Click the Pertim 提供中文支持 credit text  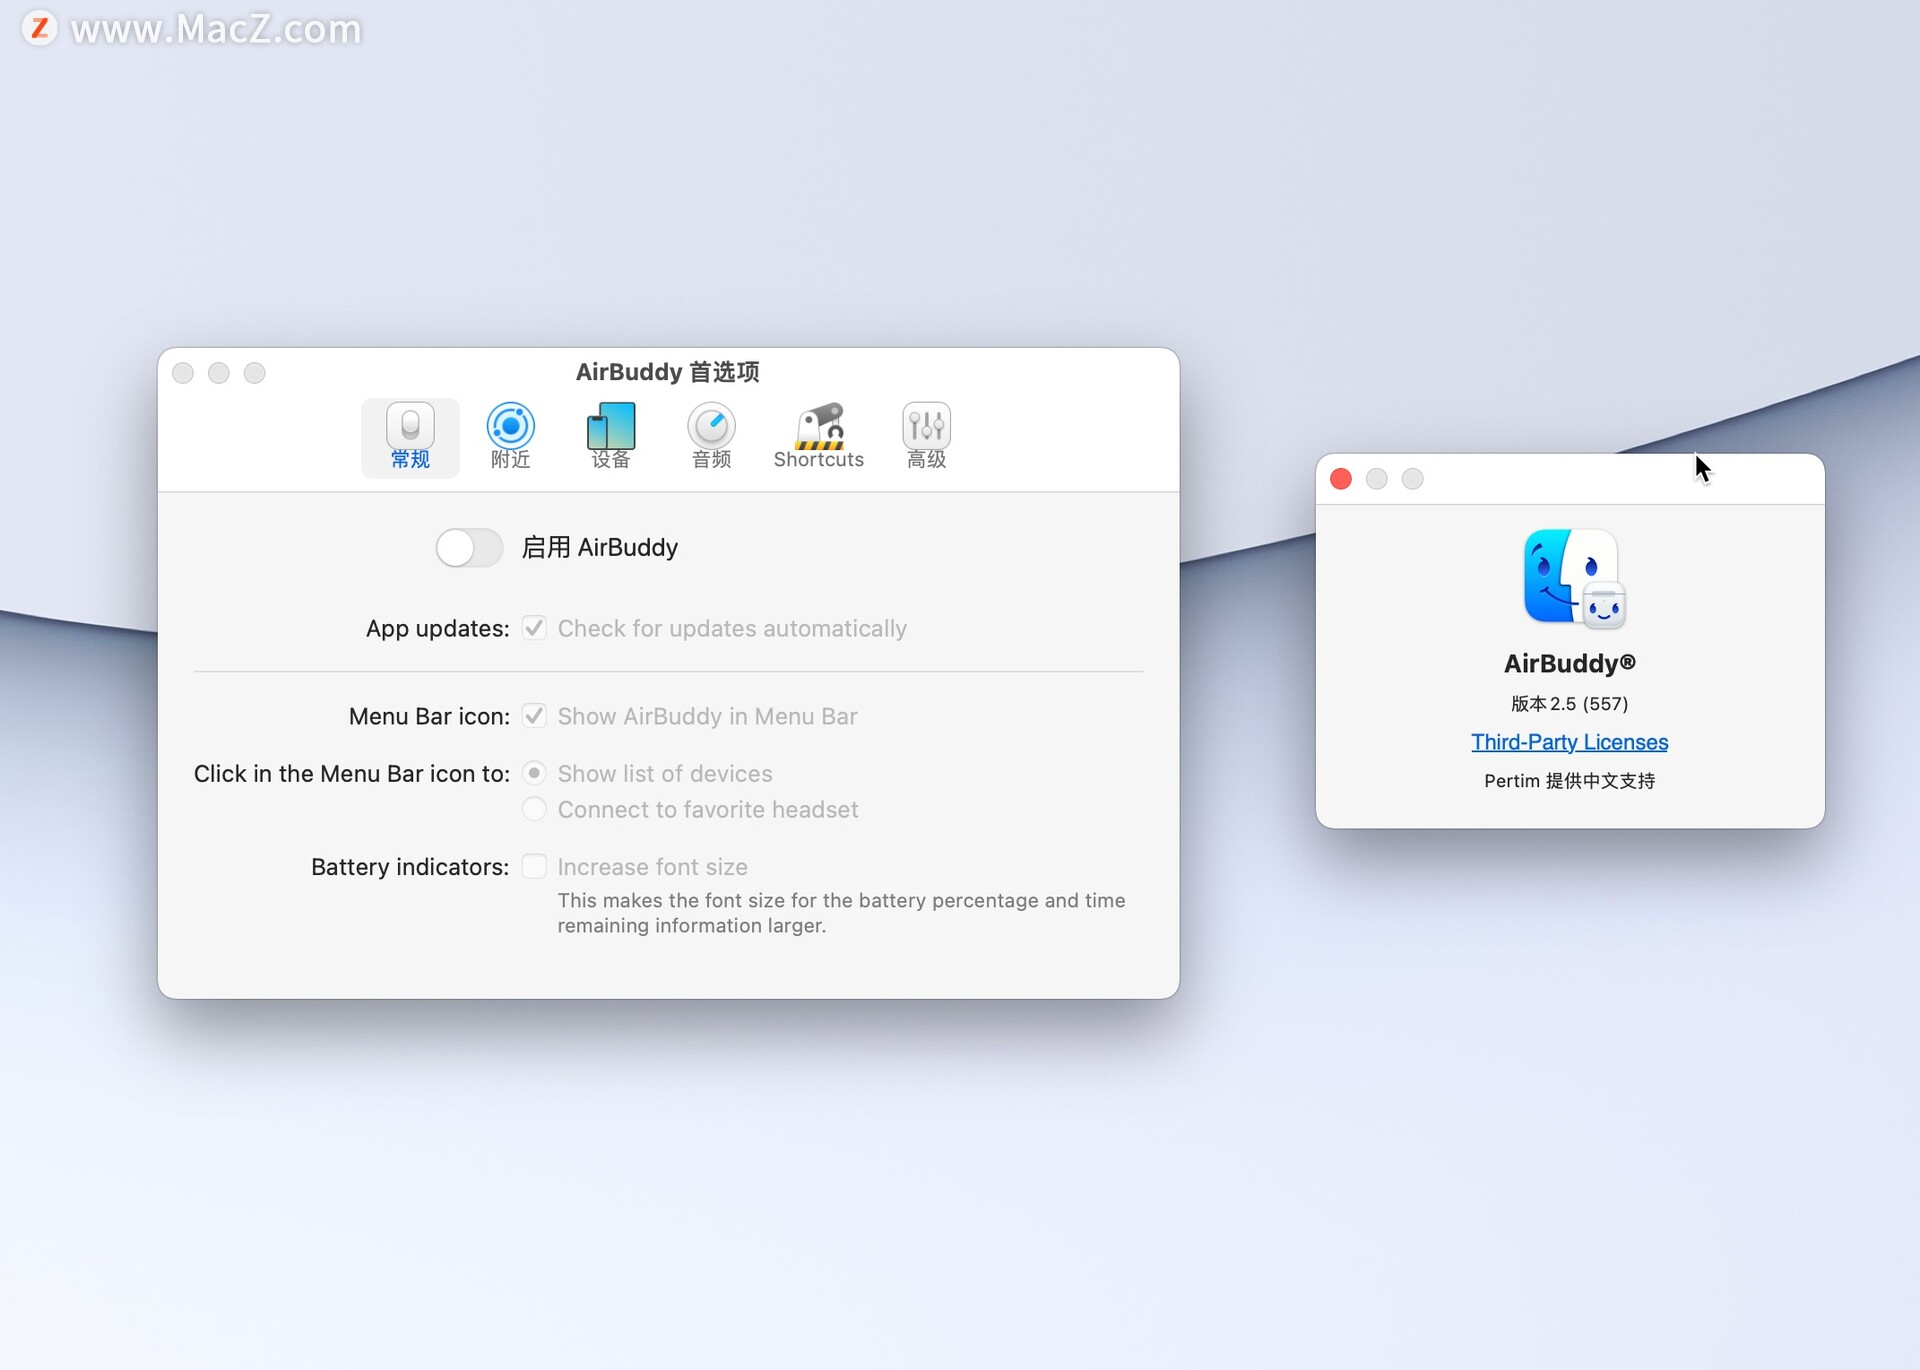[1569, 781]
